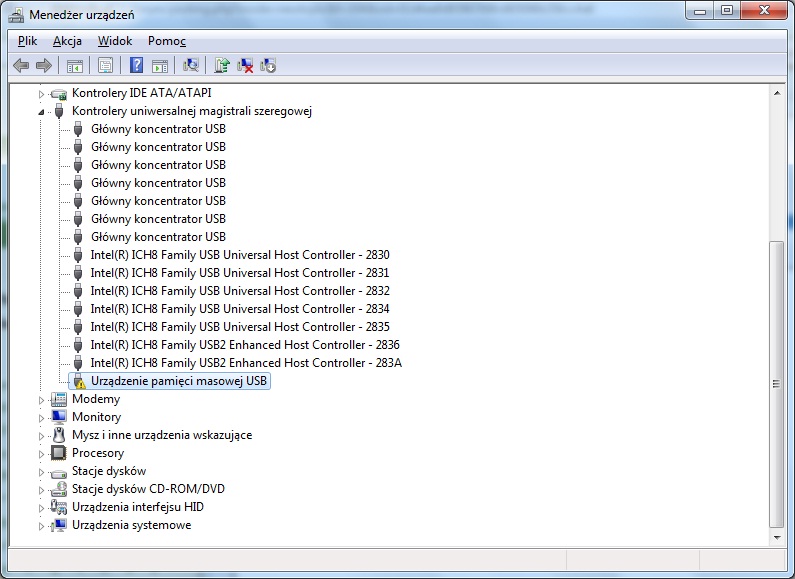
Task: Open the Widok menu
Action: point(115,41)
